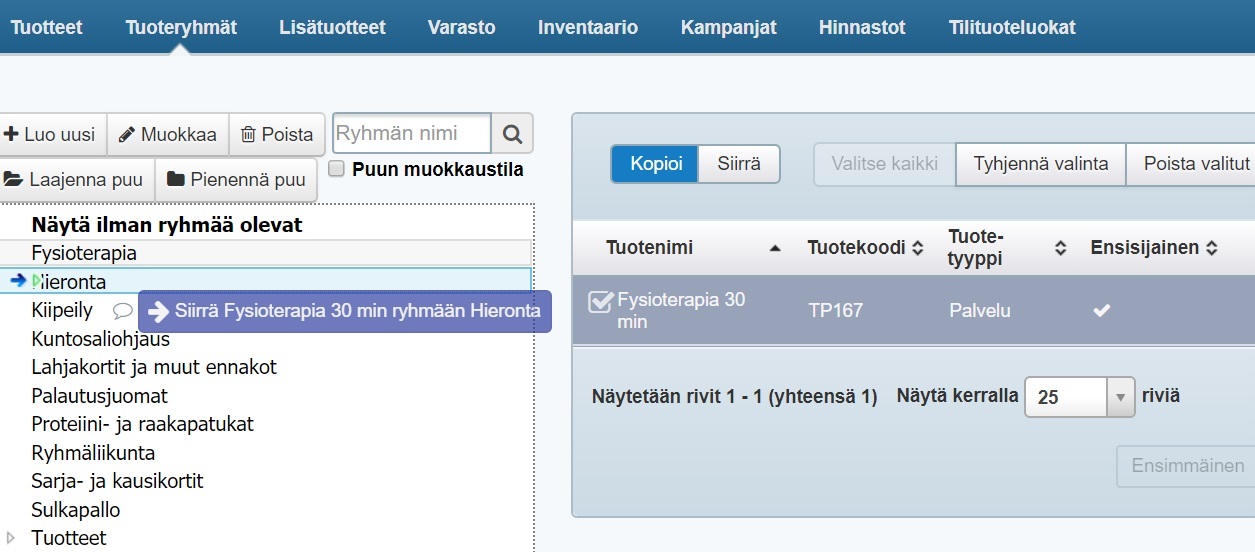Click the Luo uusi button

[50, 134]
